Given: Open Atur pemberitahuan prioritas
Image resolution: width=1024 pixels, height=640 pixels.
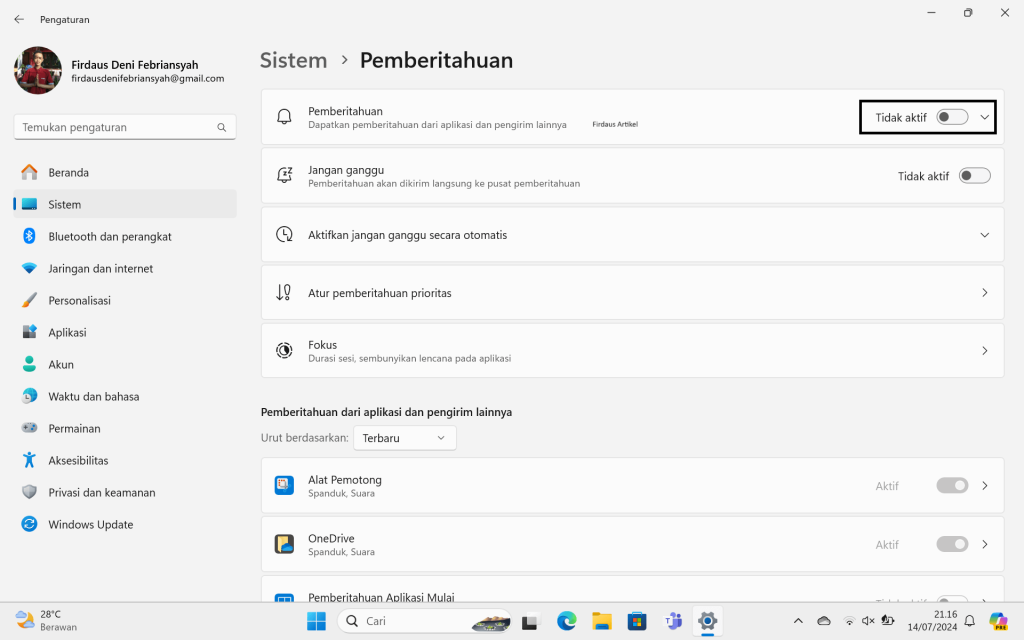Looking at the screenshot, I should pos(632,293).
